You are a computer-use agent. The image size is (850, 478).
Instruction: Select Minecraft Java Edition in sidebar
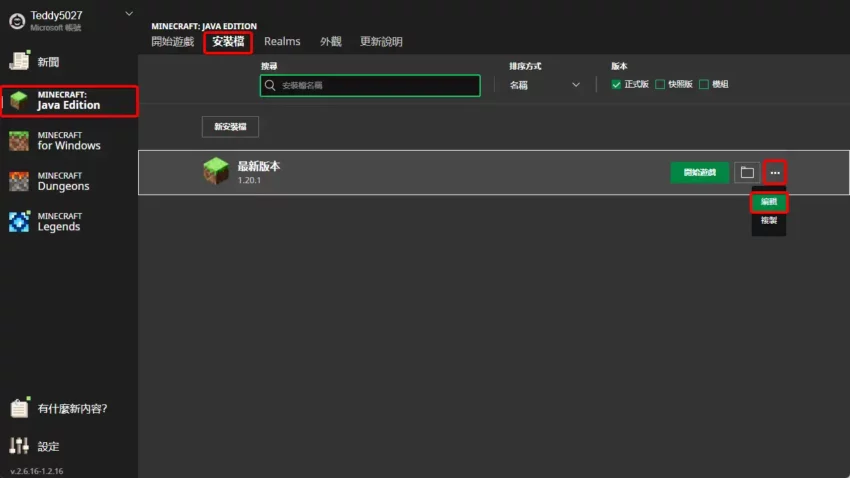(69, 101)
